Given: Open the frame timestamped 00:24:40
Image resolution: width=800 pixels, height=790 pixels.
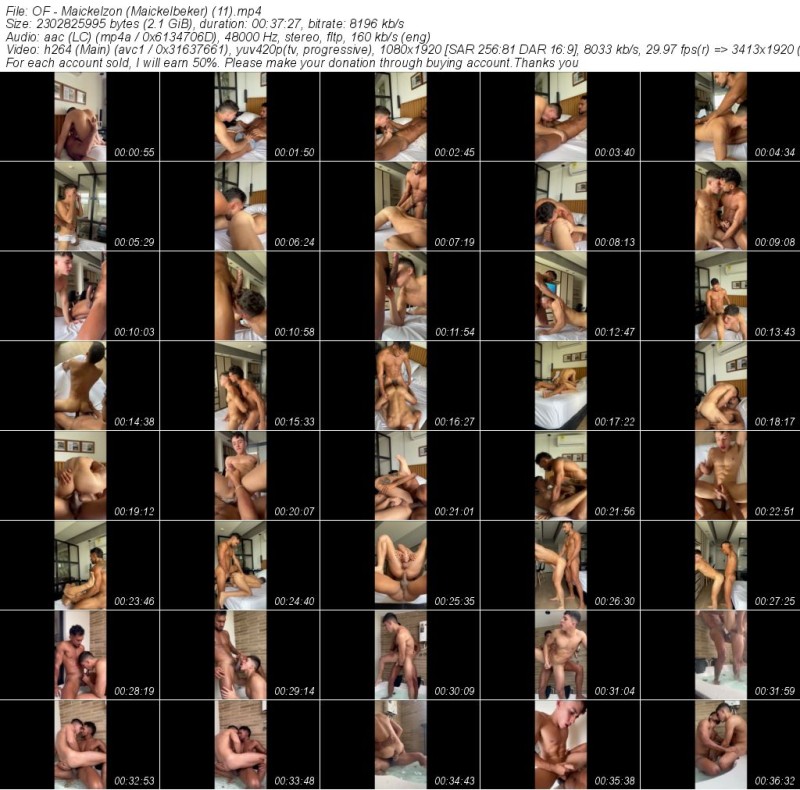Looking at the screenshot, I should (x=240, y=566).
